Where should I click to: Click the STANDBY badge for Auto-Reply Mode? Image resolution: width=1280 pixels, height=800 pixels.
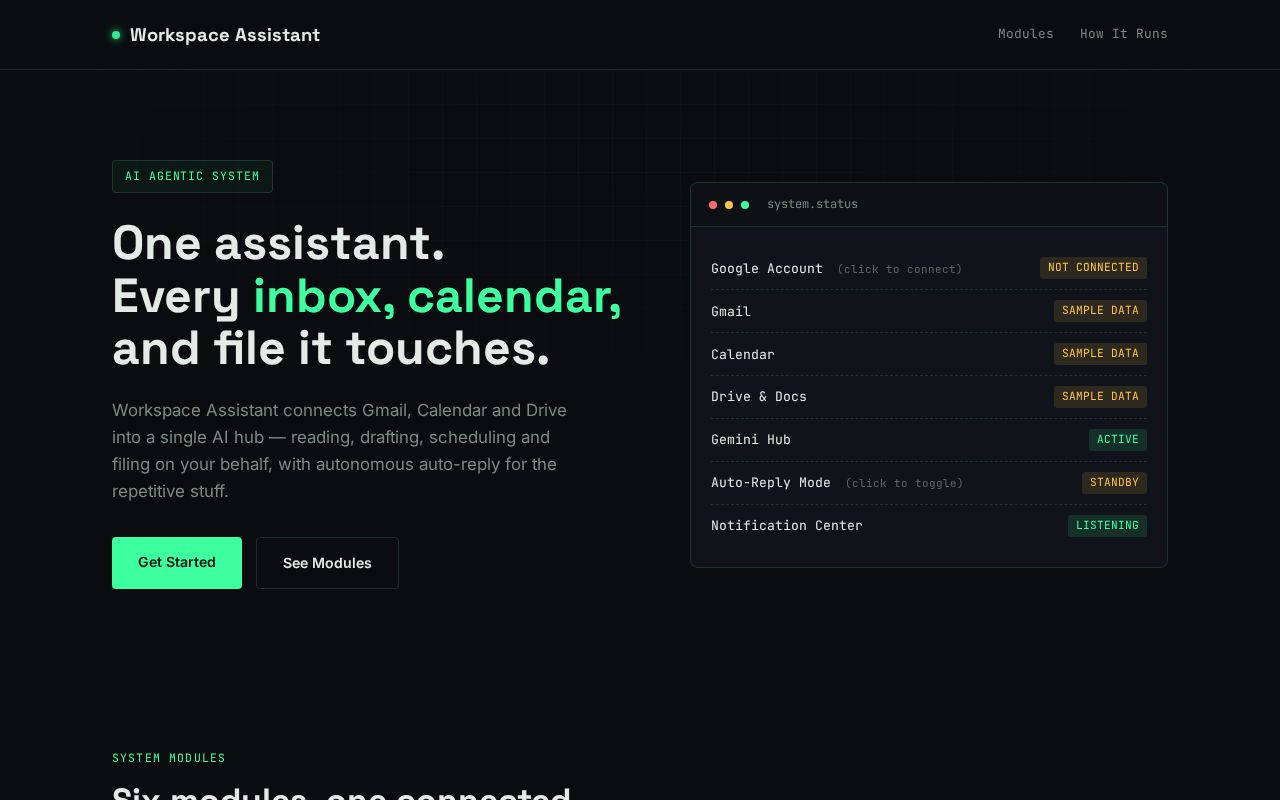tap(1114, 483)
